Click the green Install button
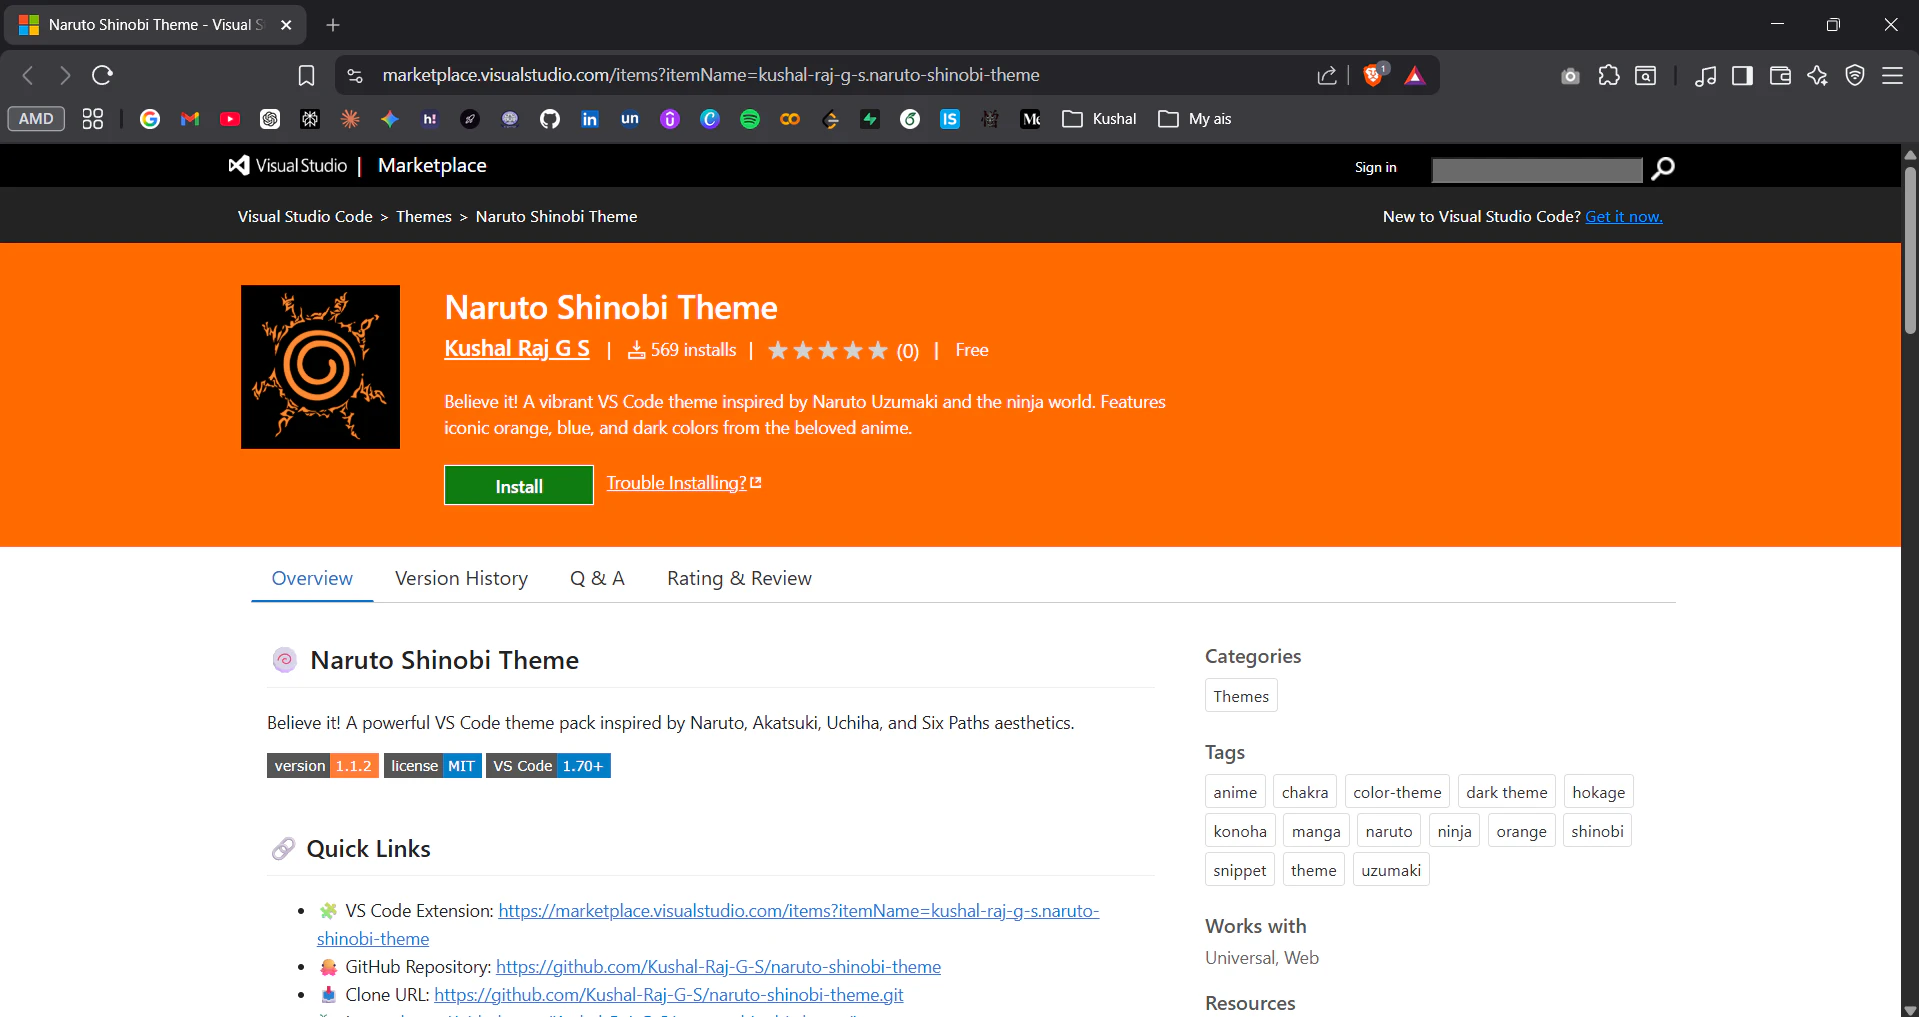Screen dimensions: 1919x1017 518,485
